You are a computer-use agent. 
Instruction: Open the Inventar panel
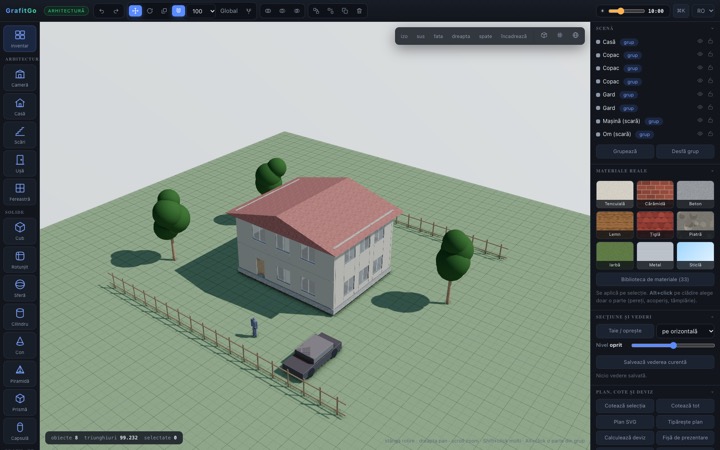(x=20, y=39)
